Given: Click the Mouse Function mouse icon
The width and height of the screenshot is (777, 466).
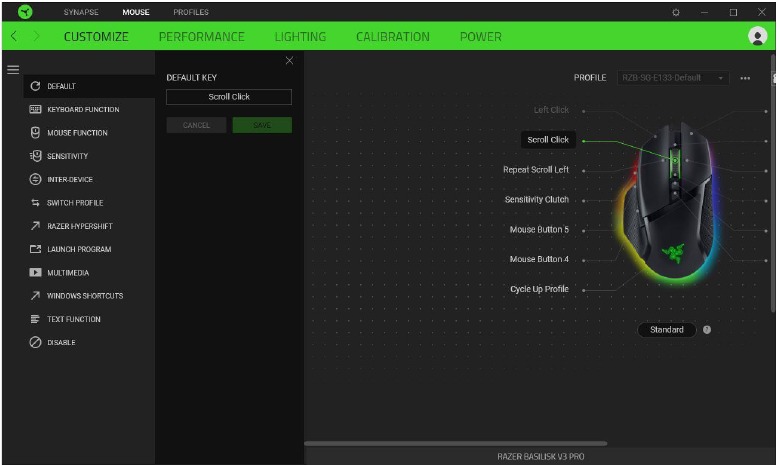Looking at the screenshot, I should pyautogui.click(x=35, y=132).
